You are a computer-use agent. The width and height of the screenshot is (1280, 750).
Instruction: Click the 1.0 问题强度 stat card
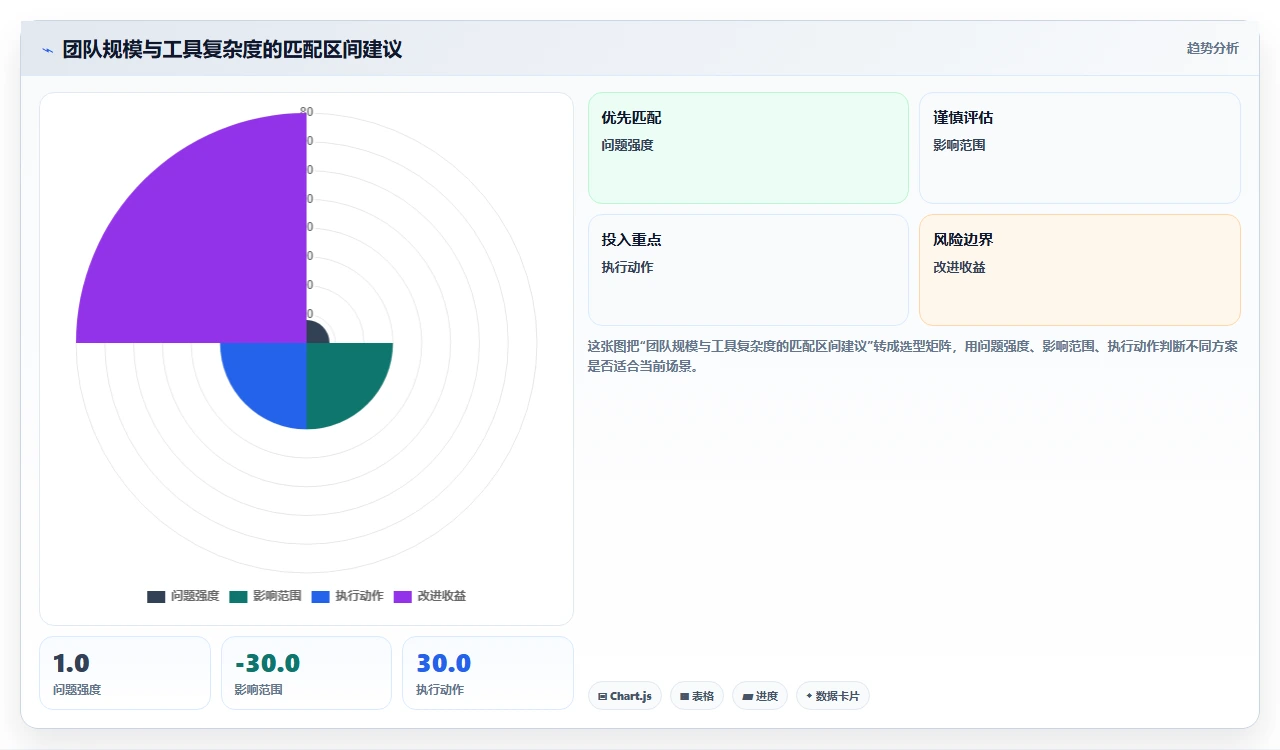[x=125, y=673]
